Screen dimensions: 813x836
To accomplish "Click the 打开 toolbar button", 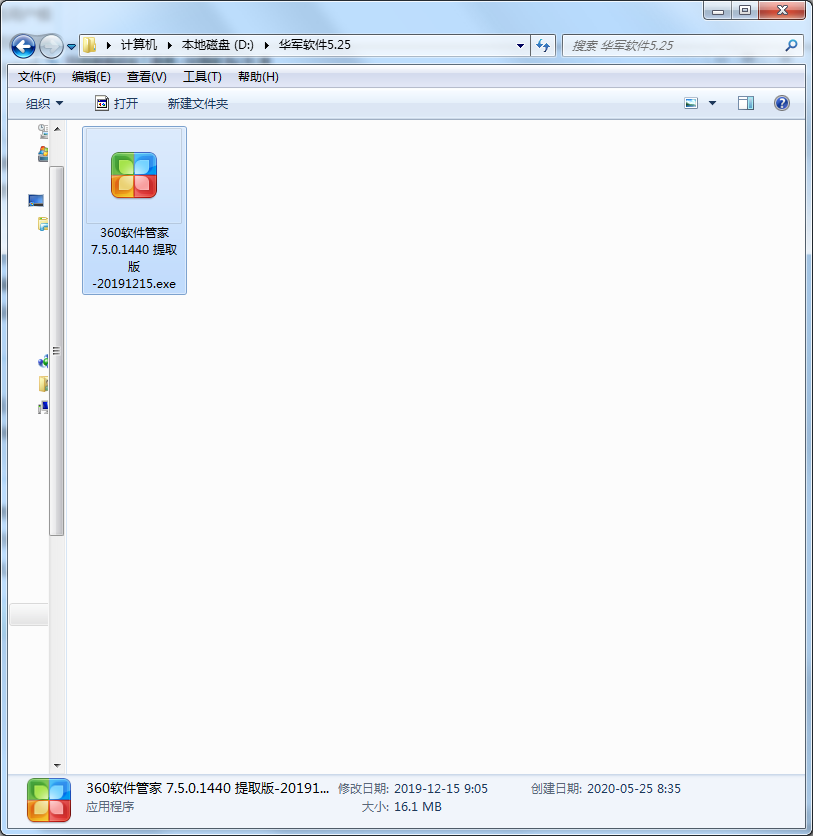I will pos(117,103).
